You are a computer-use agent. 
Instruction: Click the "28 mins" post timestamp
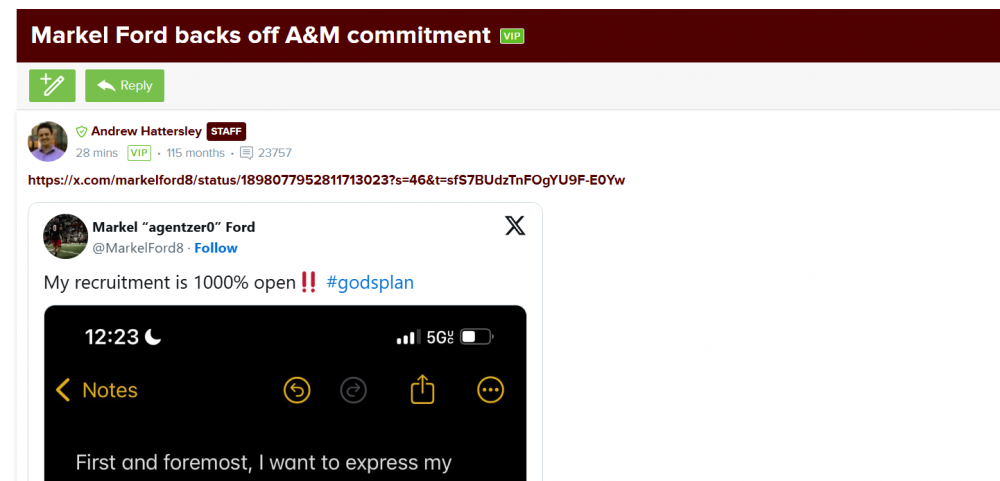click(96, 153)
